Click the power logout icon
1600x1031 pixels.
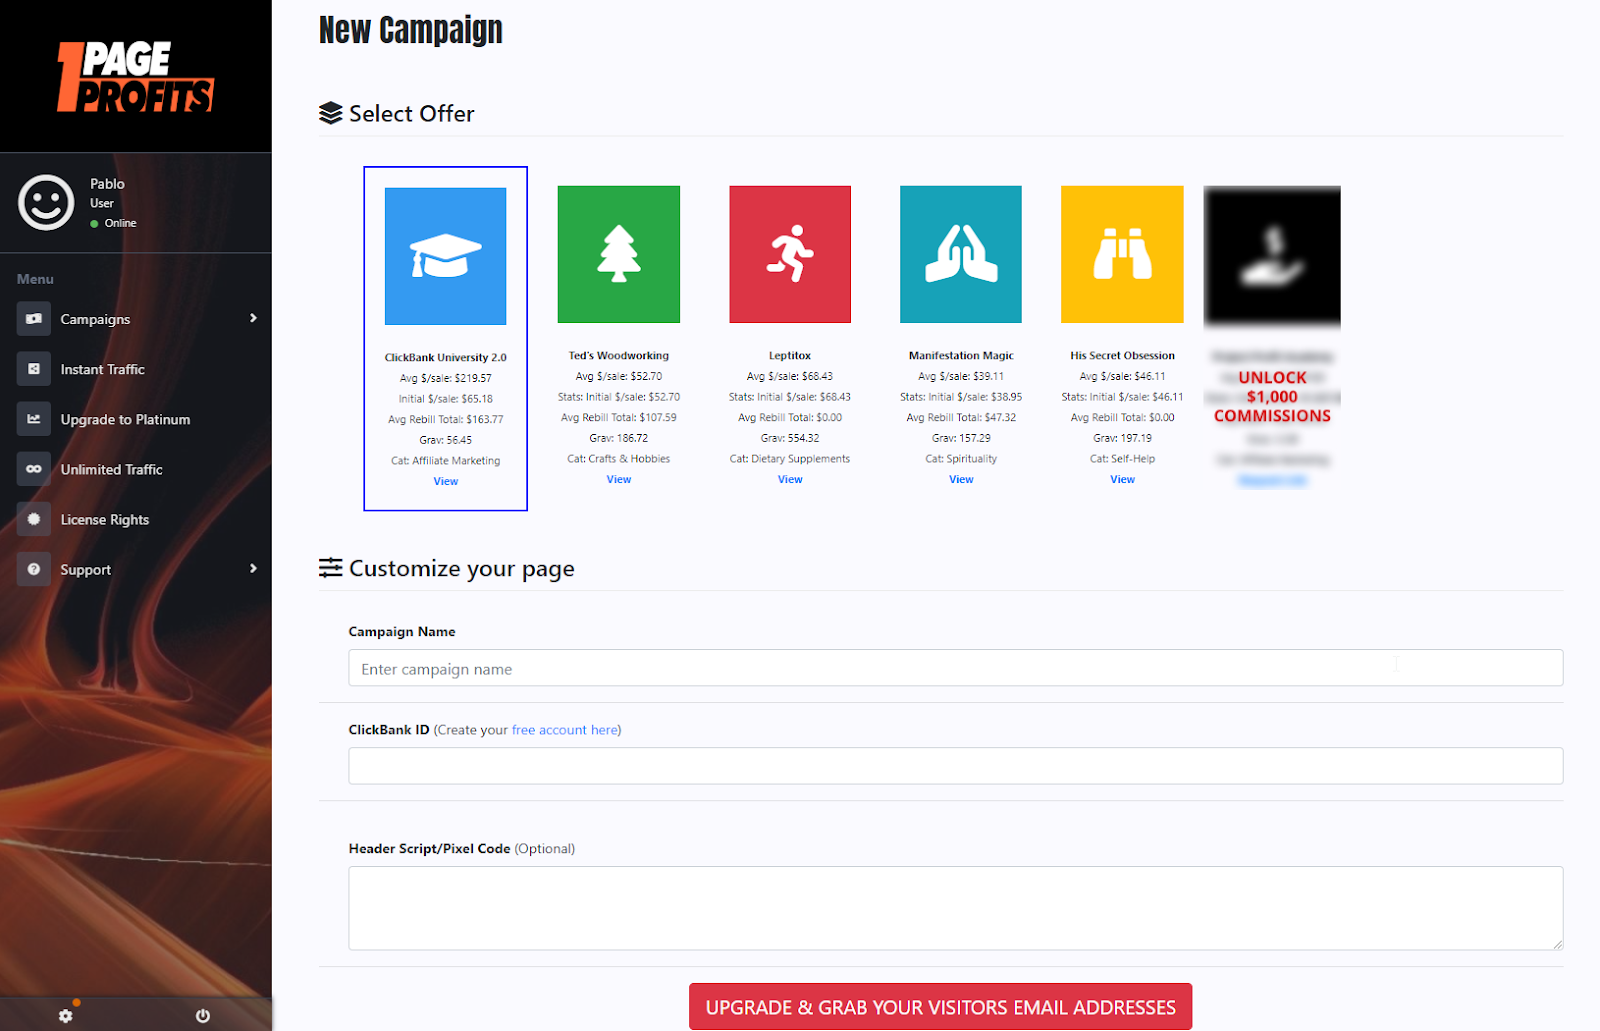pos(203,1016)
